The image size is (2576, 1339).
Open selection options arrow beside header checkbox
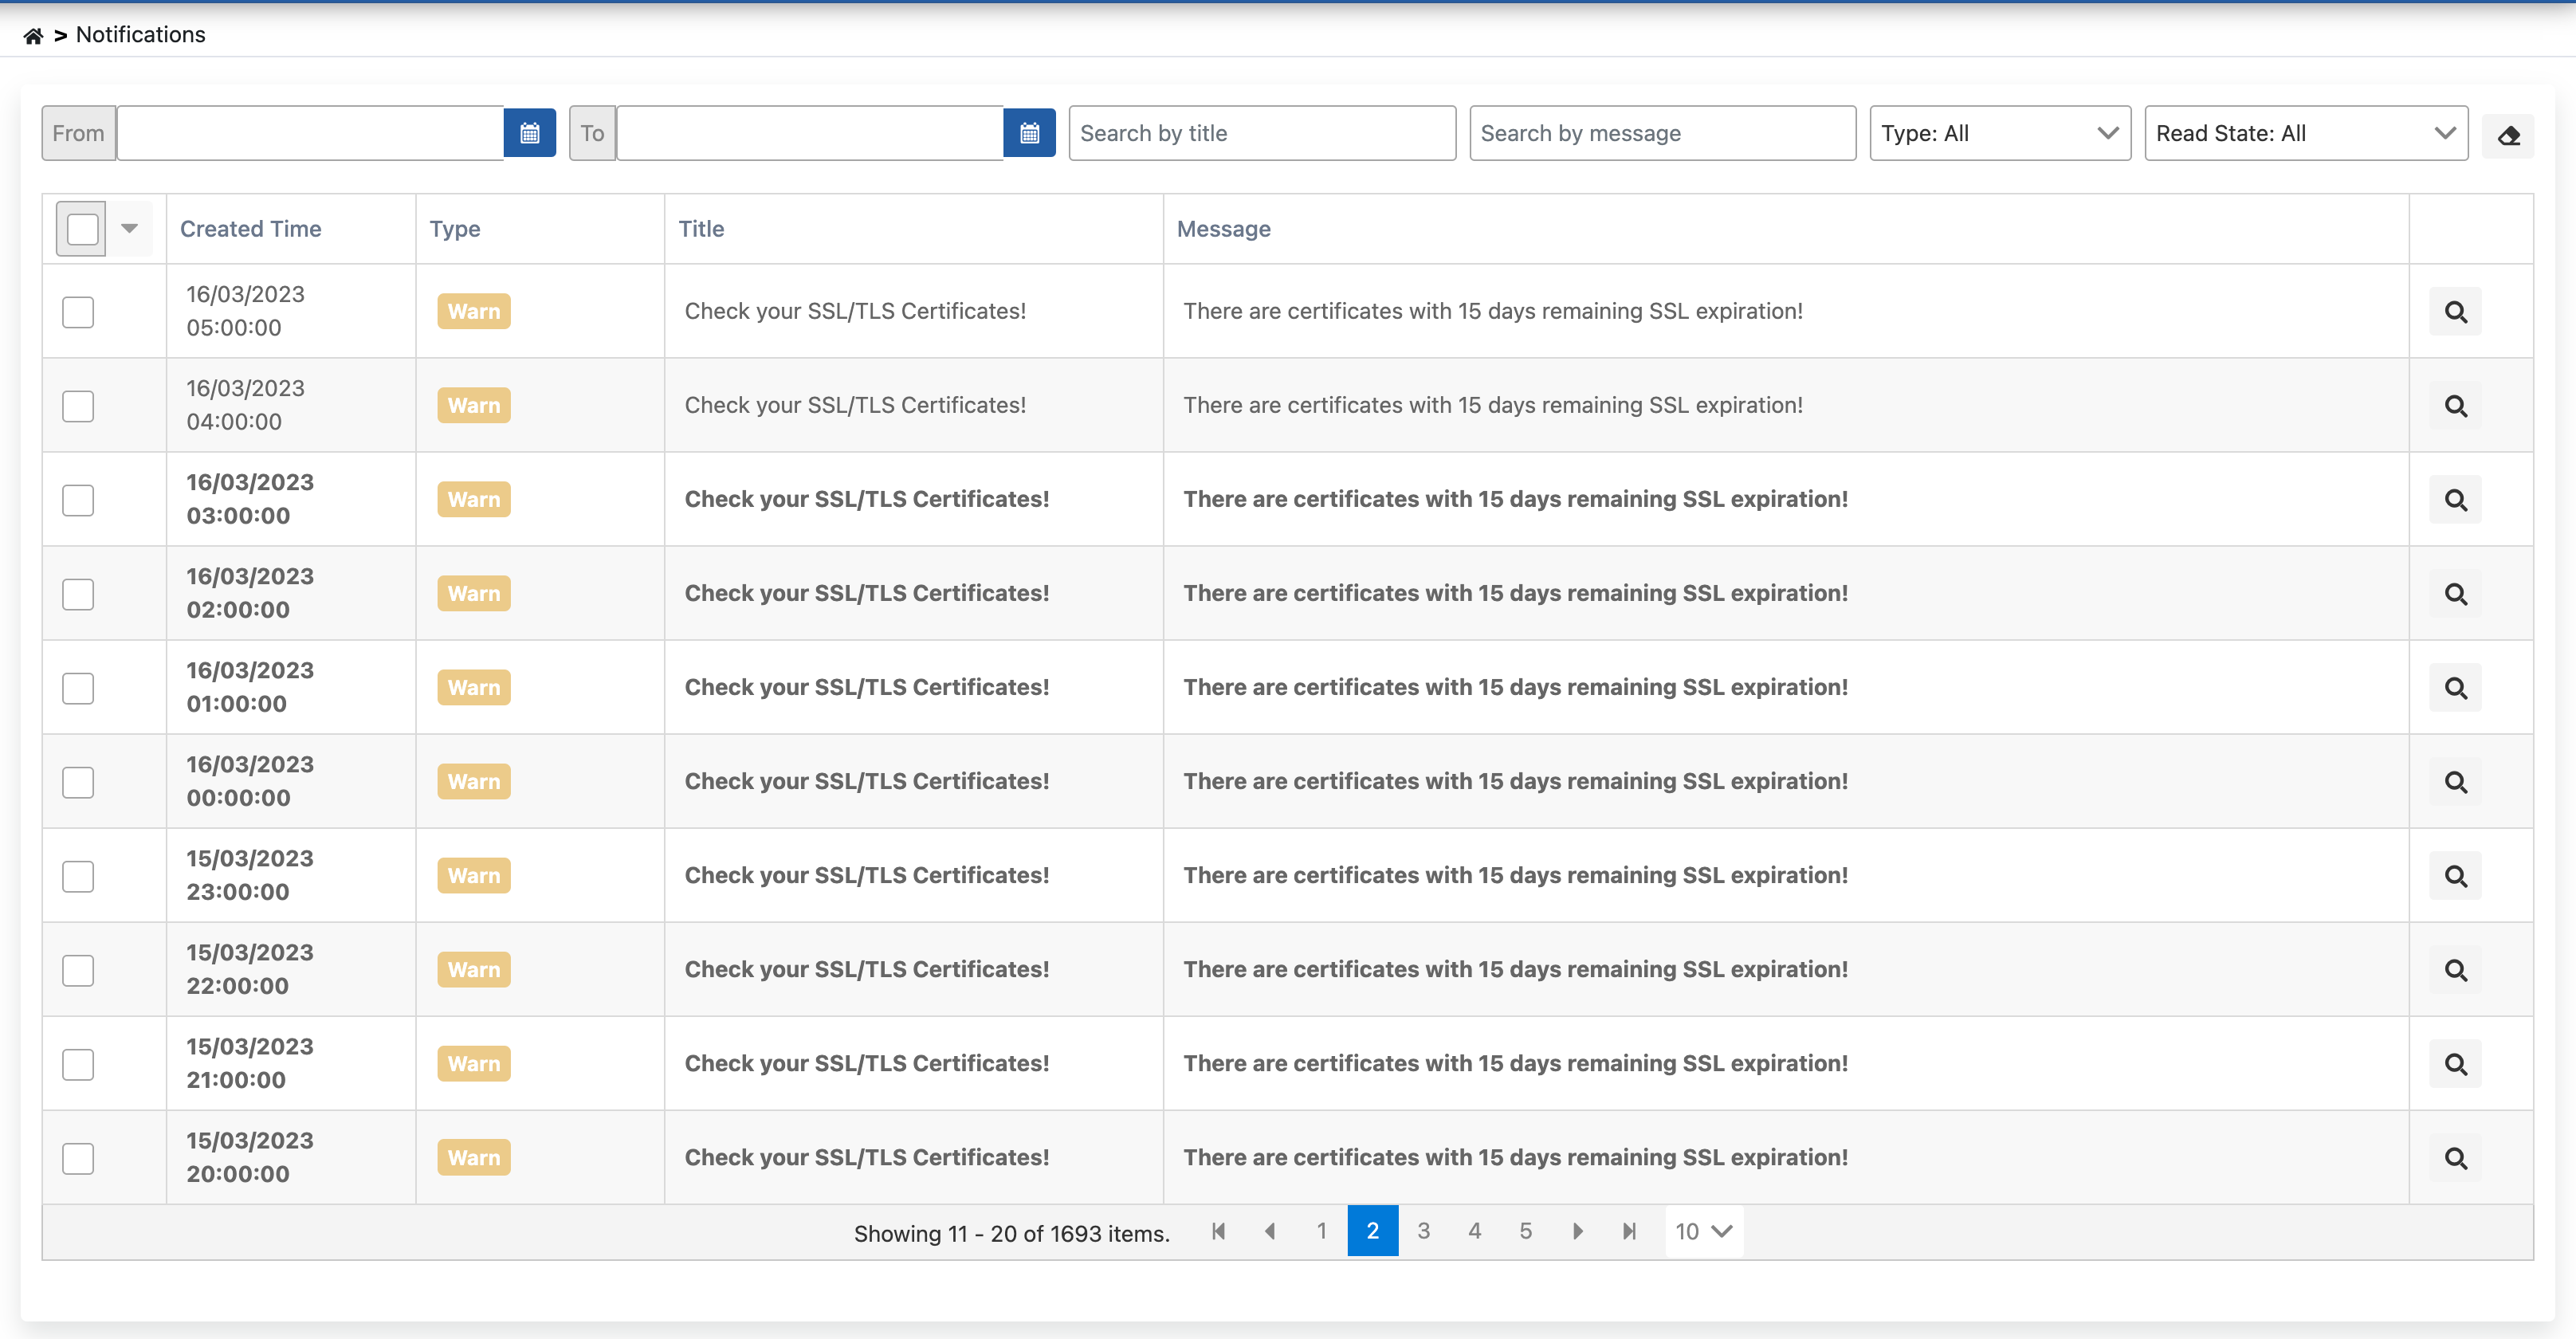130,229
